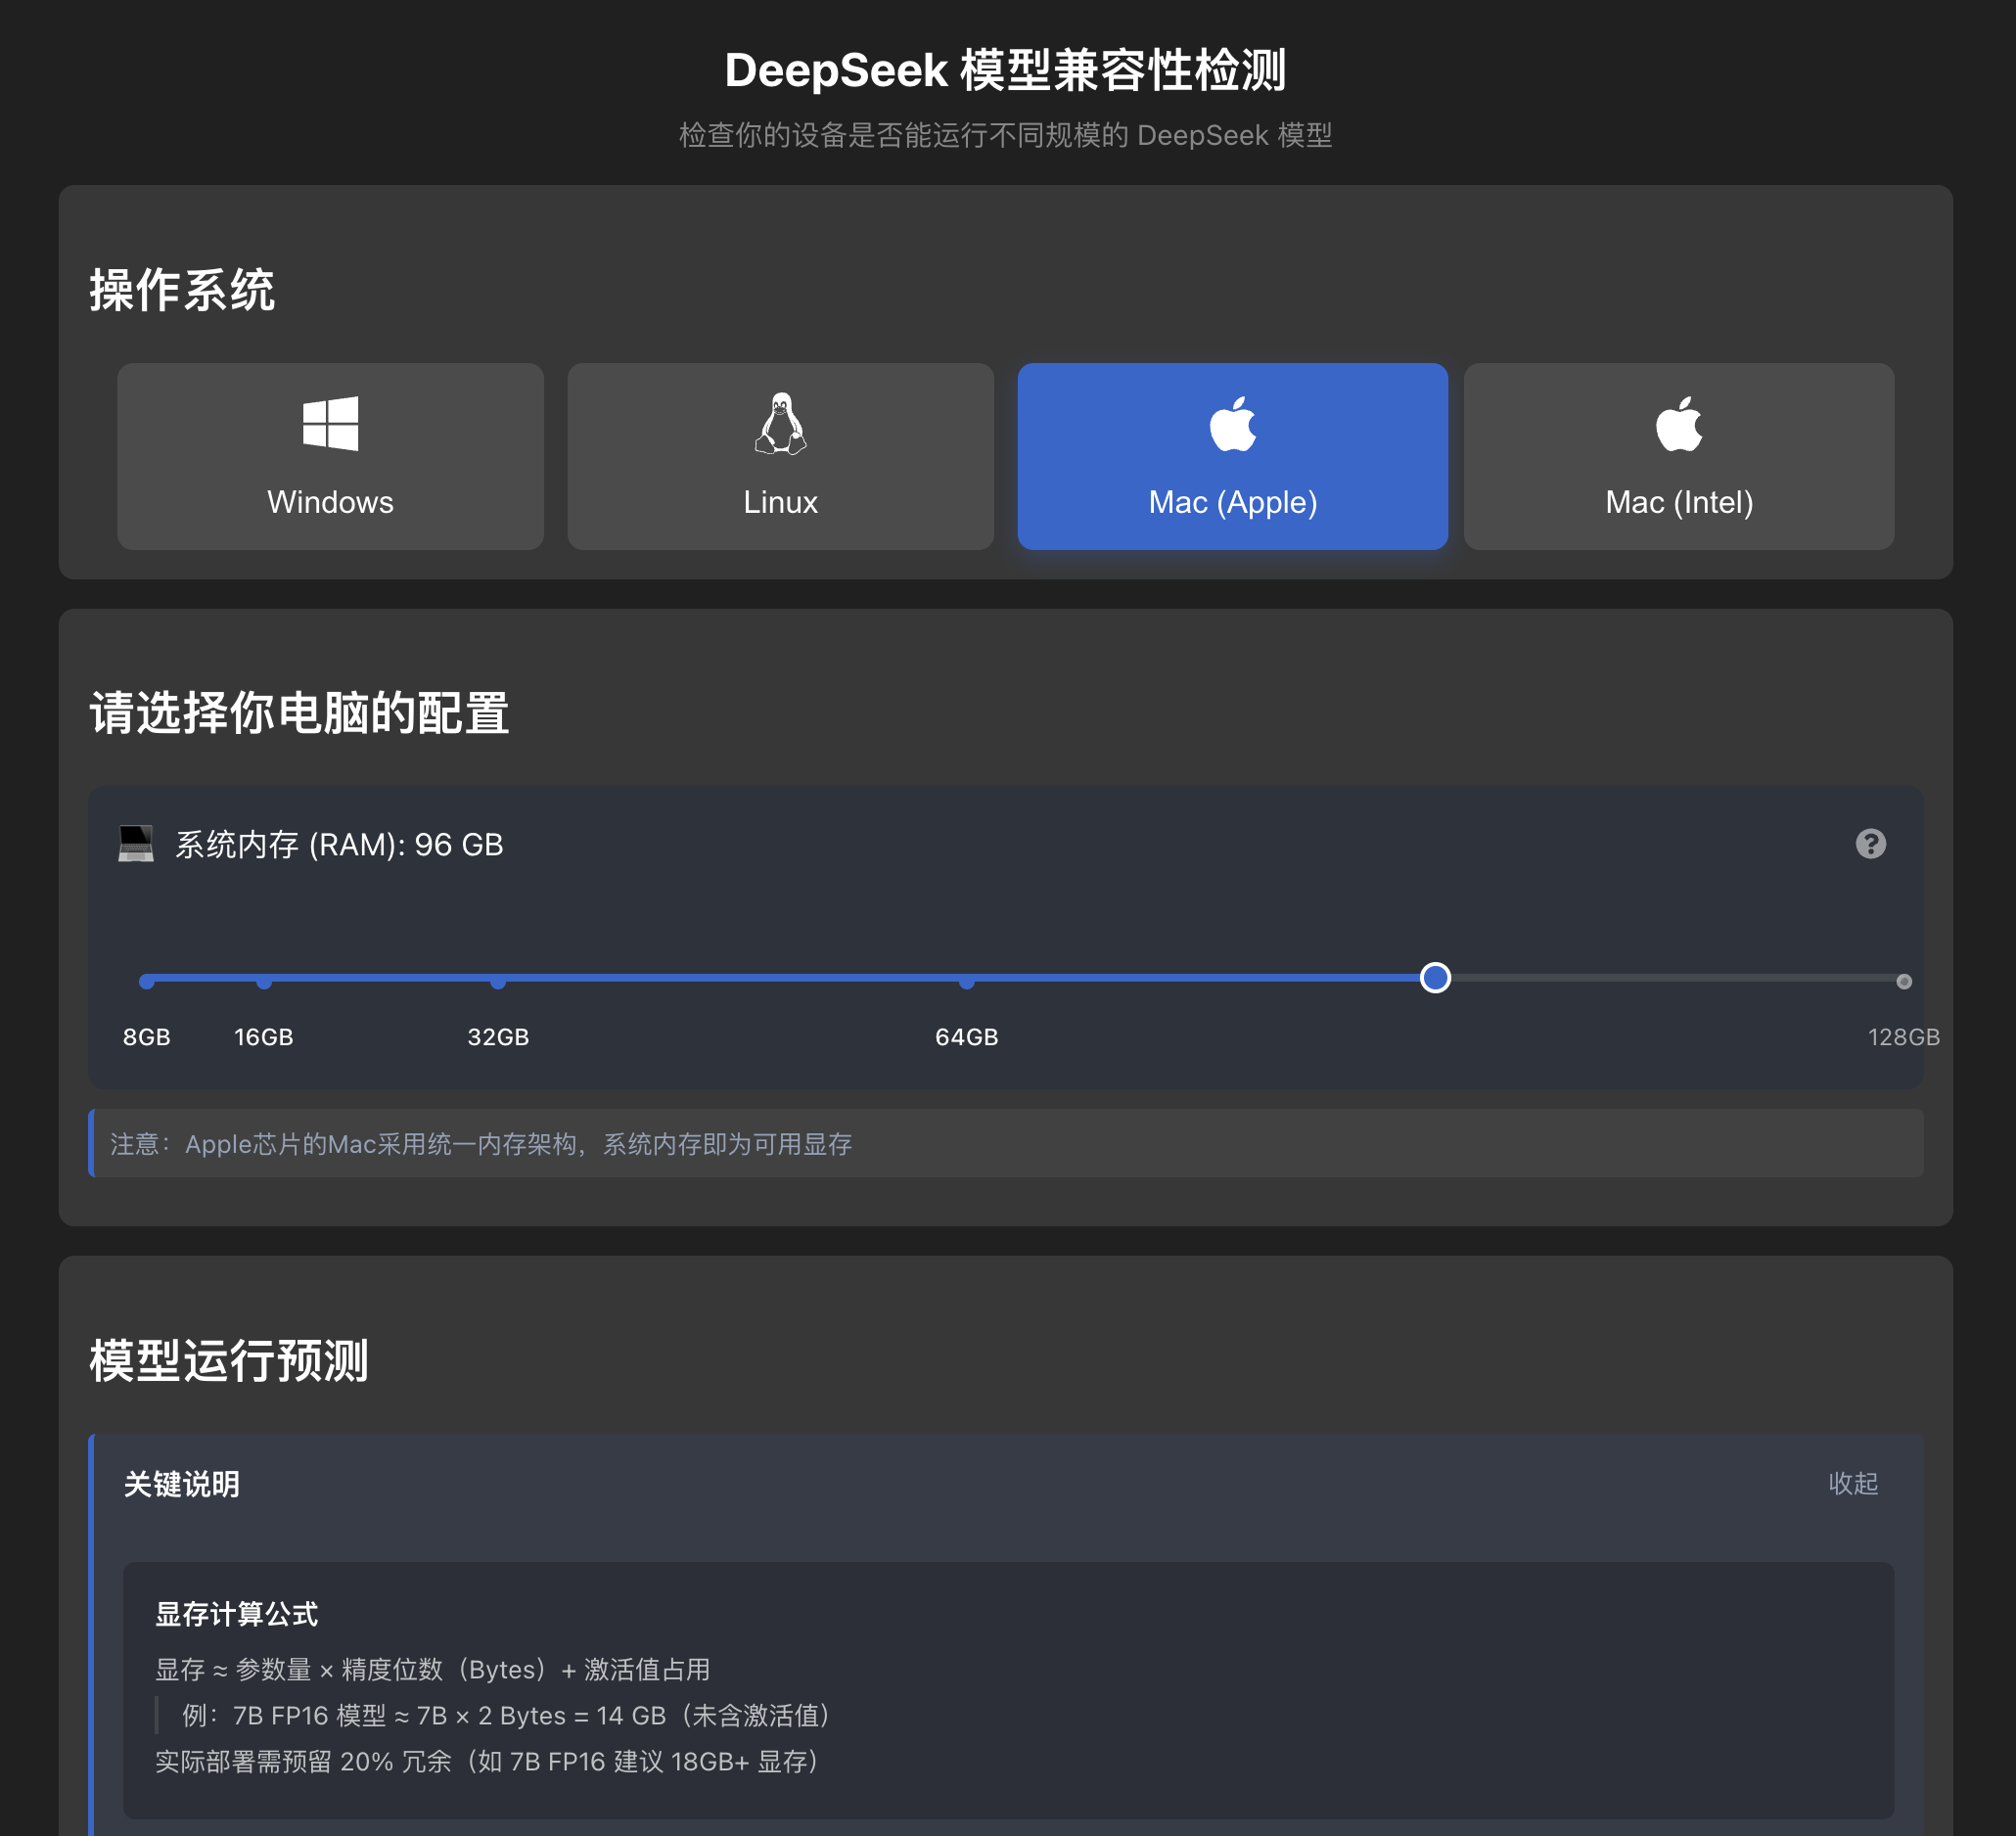This screenshot has height=1836, width=2016.
Task: Set RAM slider to 128GB mark
Action: (x=1904, y=982)
